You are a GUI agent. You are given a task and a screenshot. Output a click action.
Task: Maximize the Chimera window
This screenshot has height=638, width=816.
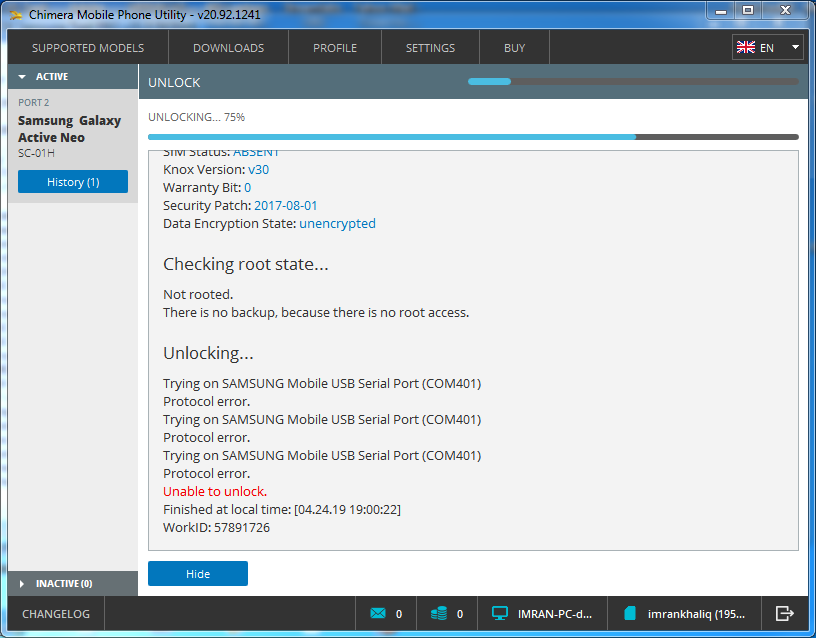(748, 11)
